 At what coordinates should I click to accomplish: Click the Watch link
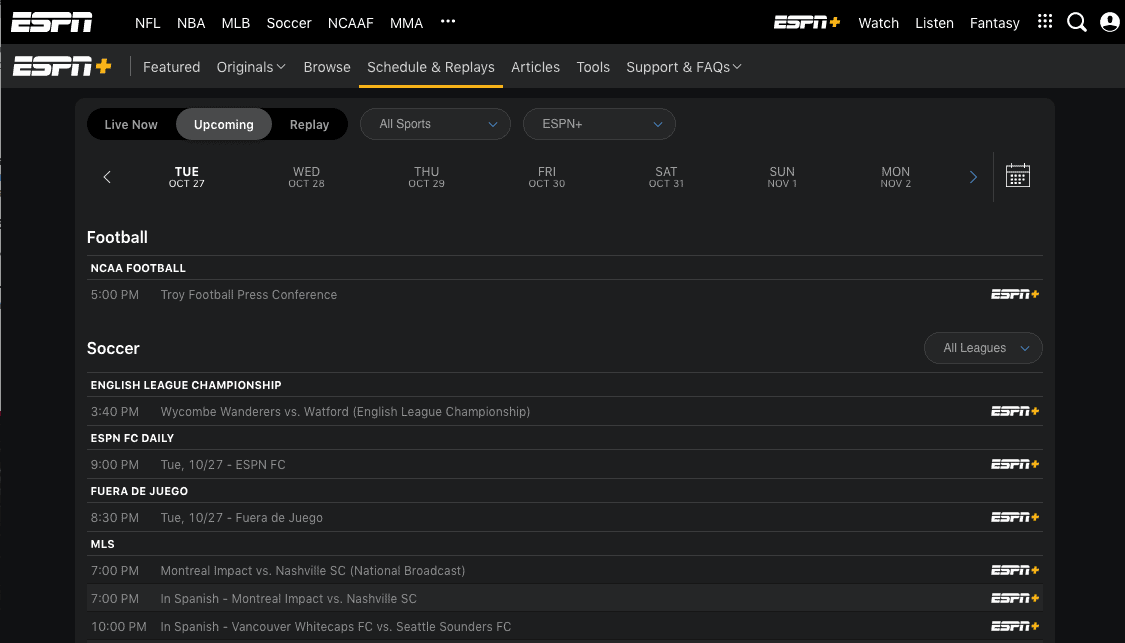[x=878, y=23]
